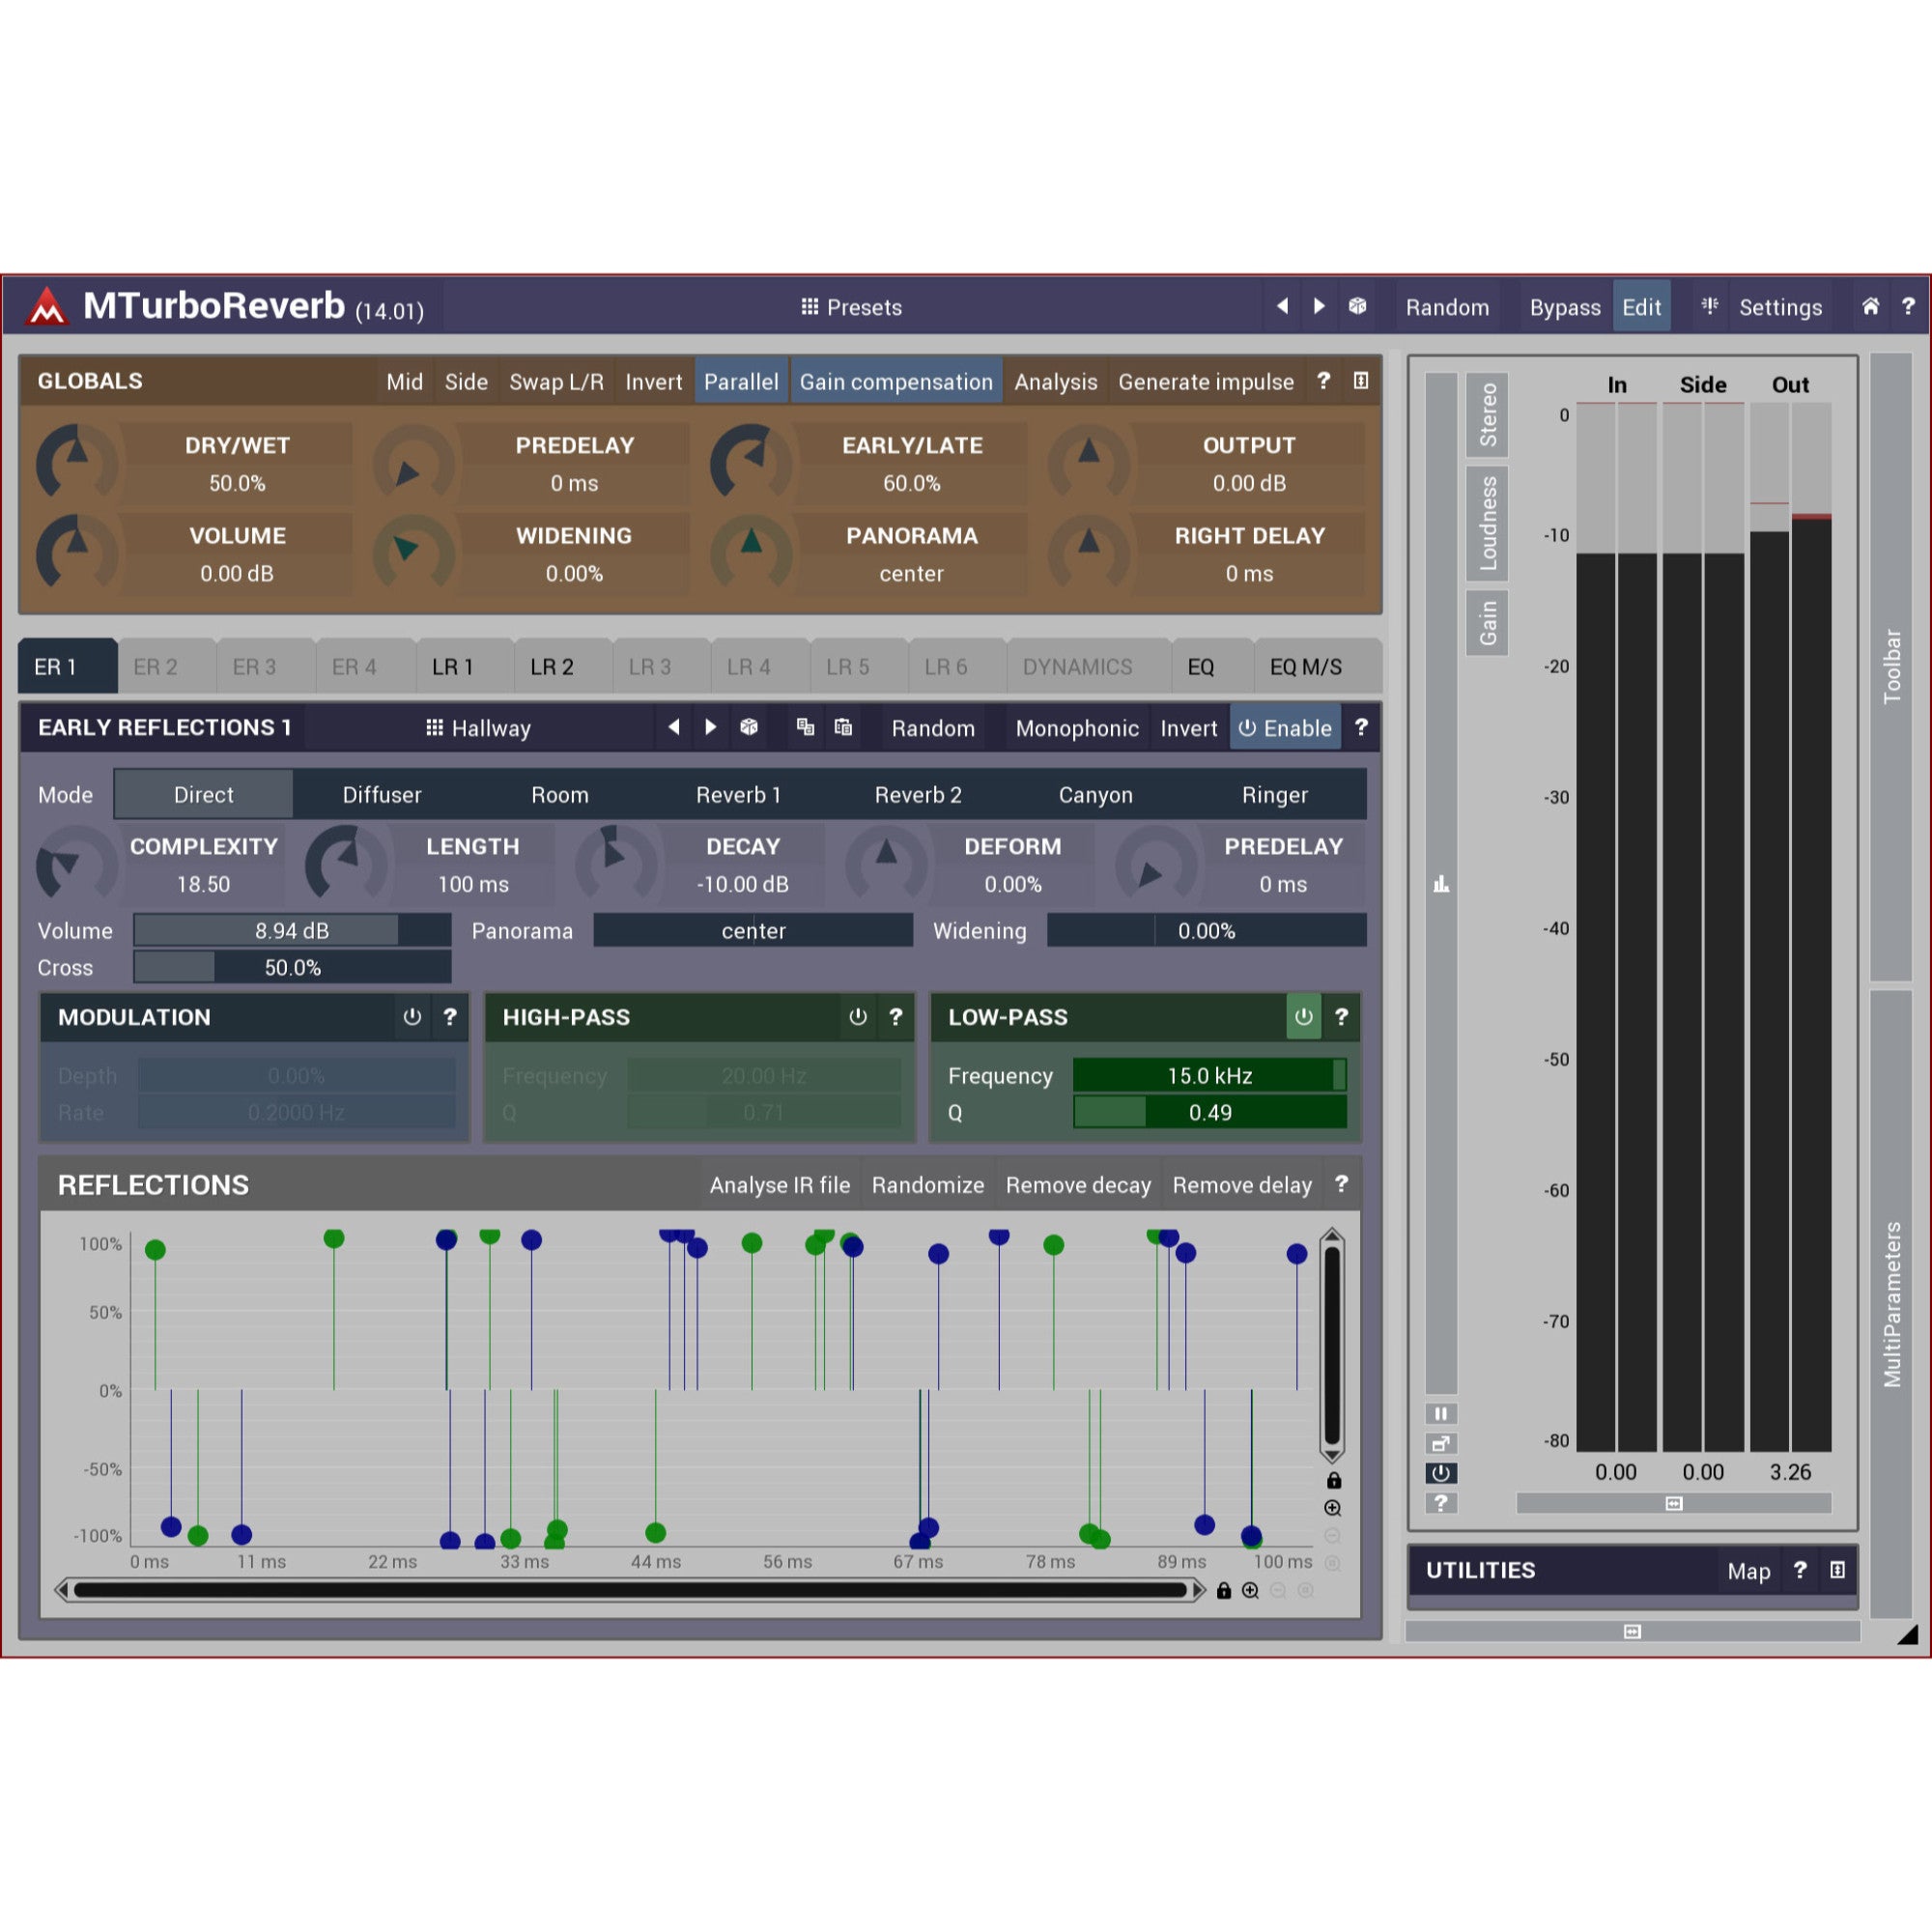Screen dimensions: 1932x1932
Task: Expand the MultiParameters side panel
Action: coord(1890,1302)
